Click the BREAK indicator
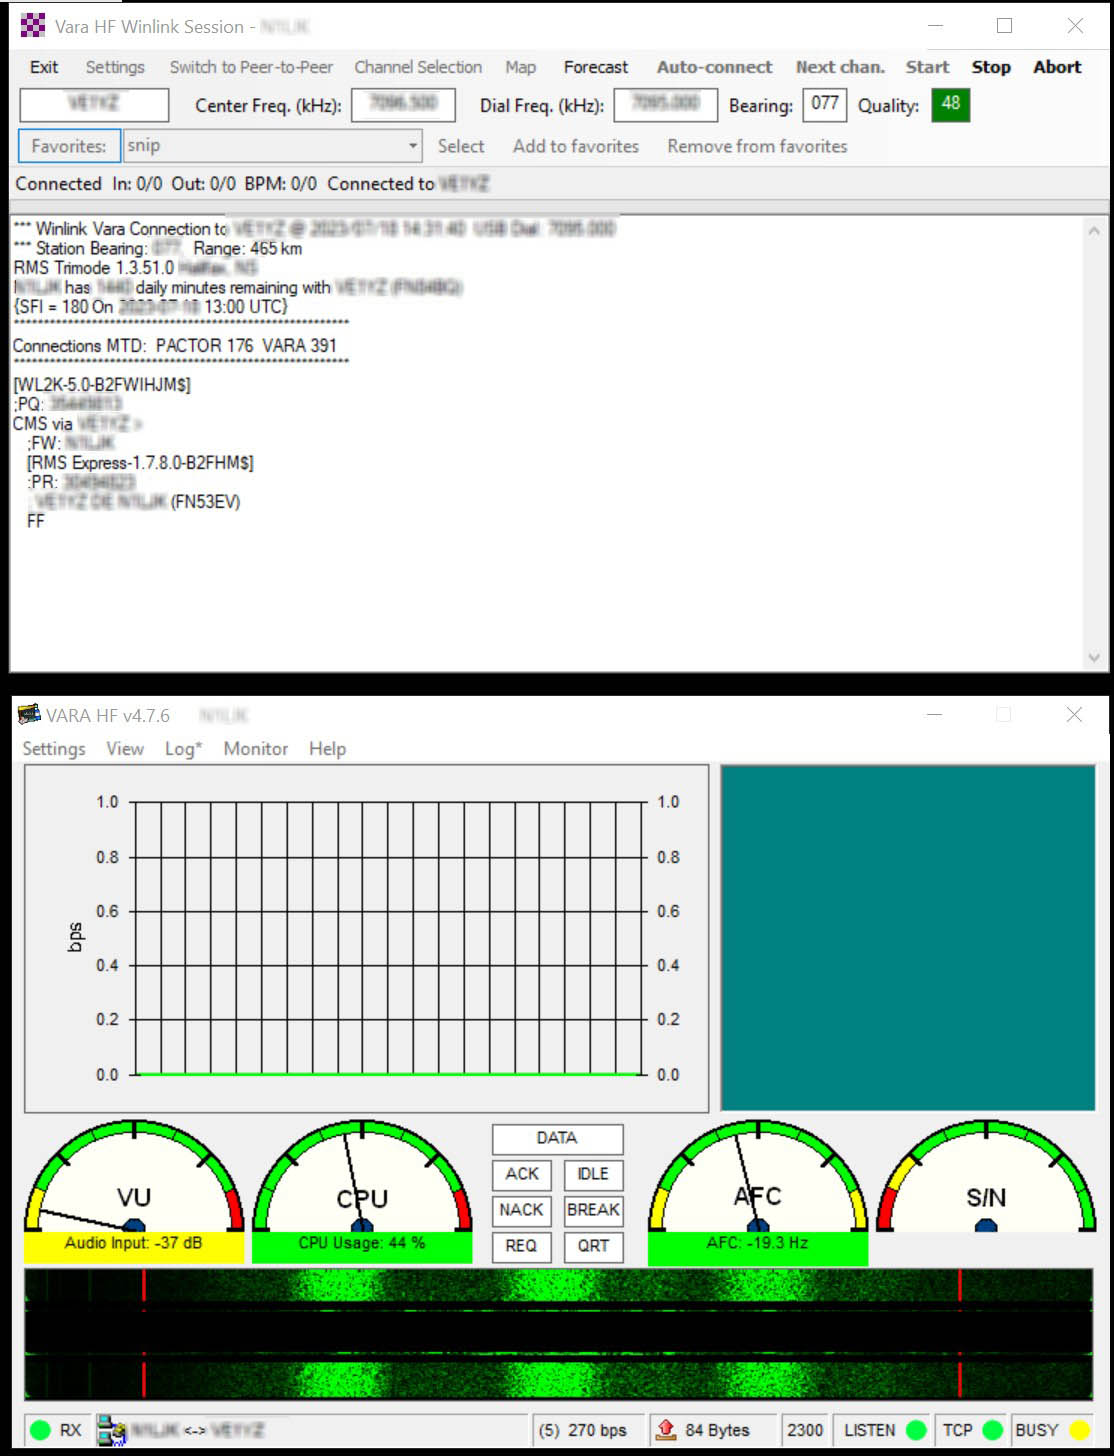The width and height of the screenshot is (1114, 1456). pyautogui.click(x=593, y=1211)
